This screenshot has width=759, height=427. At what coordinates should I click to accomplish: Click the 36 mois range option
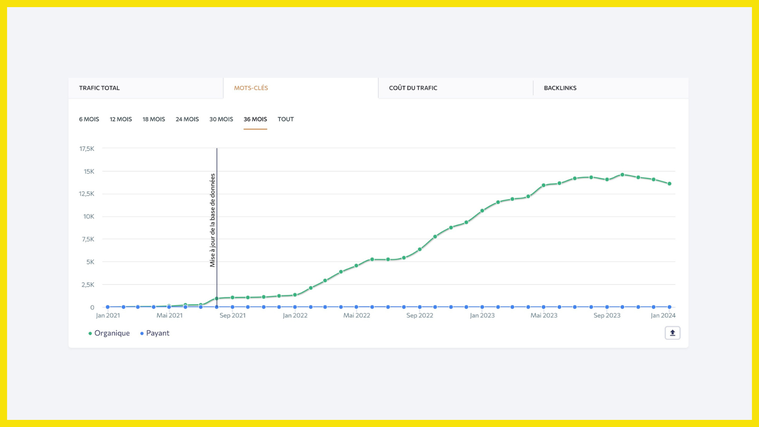tap(255, 119)
